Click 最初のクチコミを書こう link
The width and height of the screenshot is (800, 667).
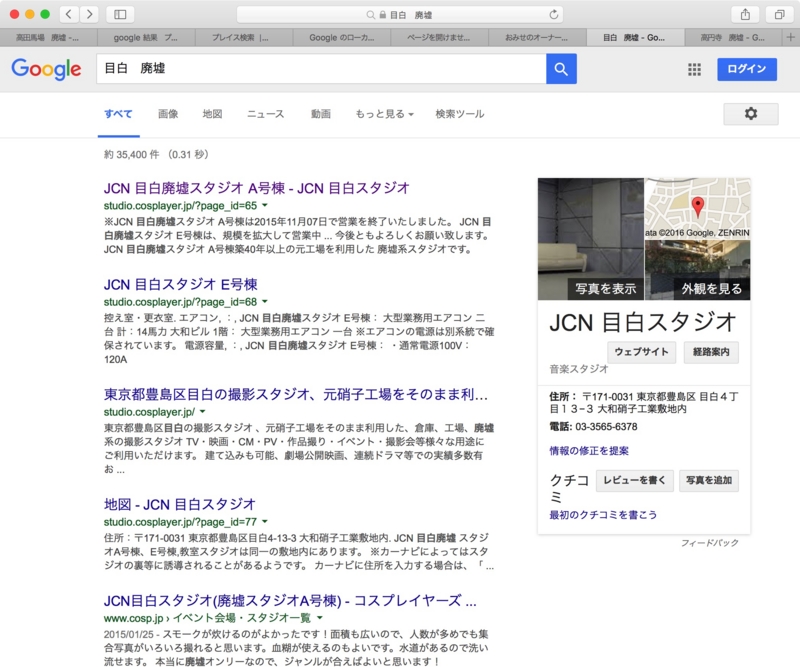coord(603,515)
